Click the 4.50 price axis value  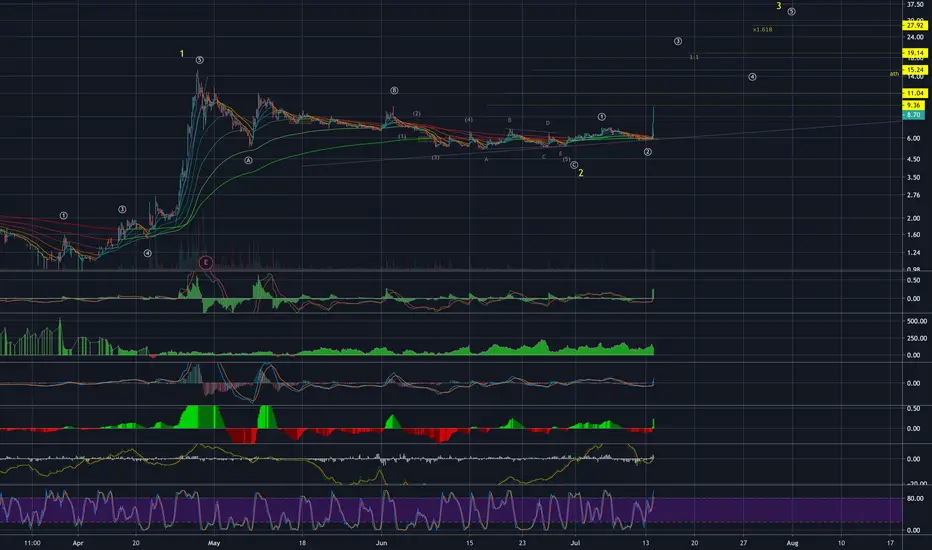point(914,159)
